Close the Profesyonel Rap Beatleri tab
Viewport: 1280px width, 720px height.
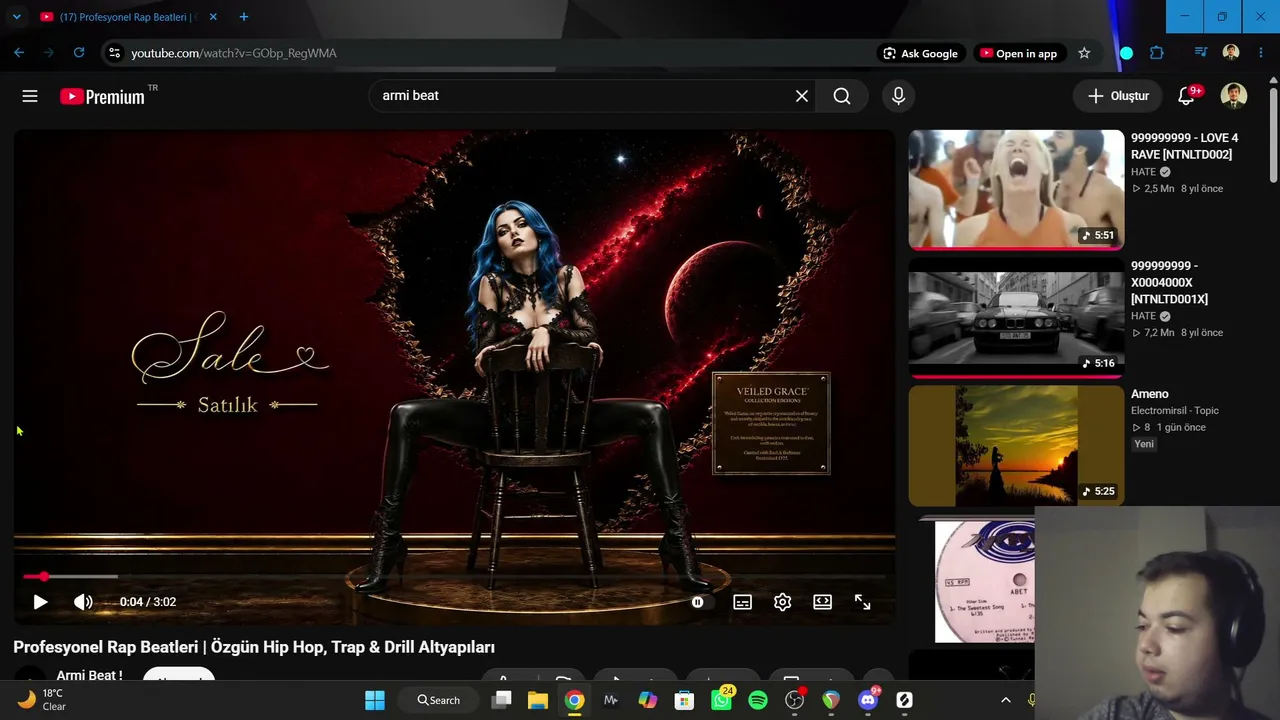click(x=213, y=17)
